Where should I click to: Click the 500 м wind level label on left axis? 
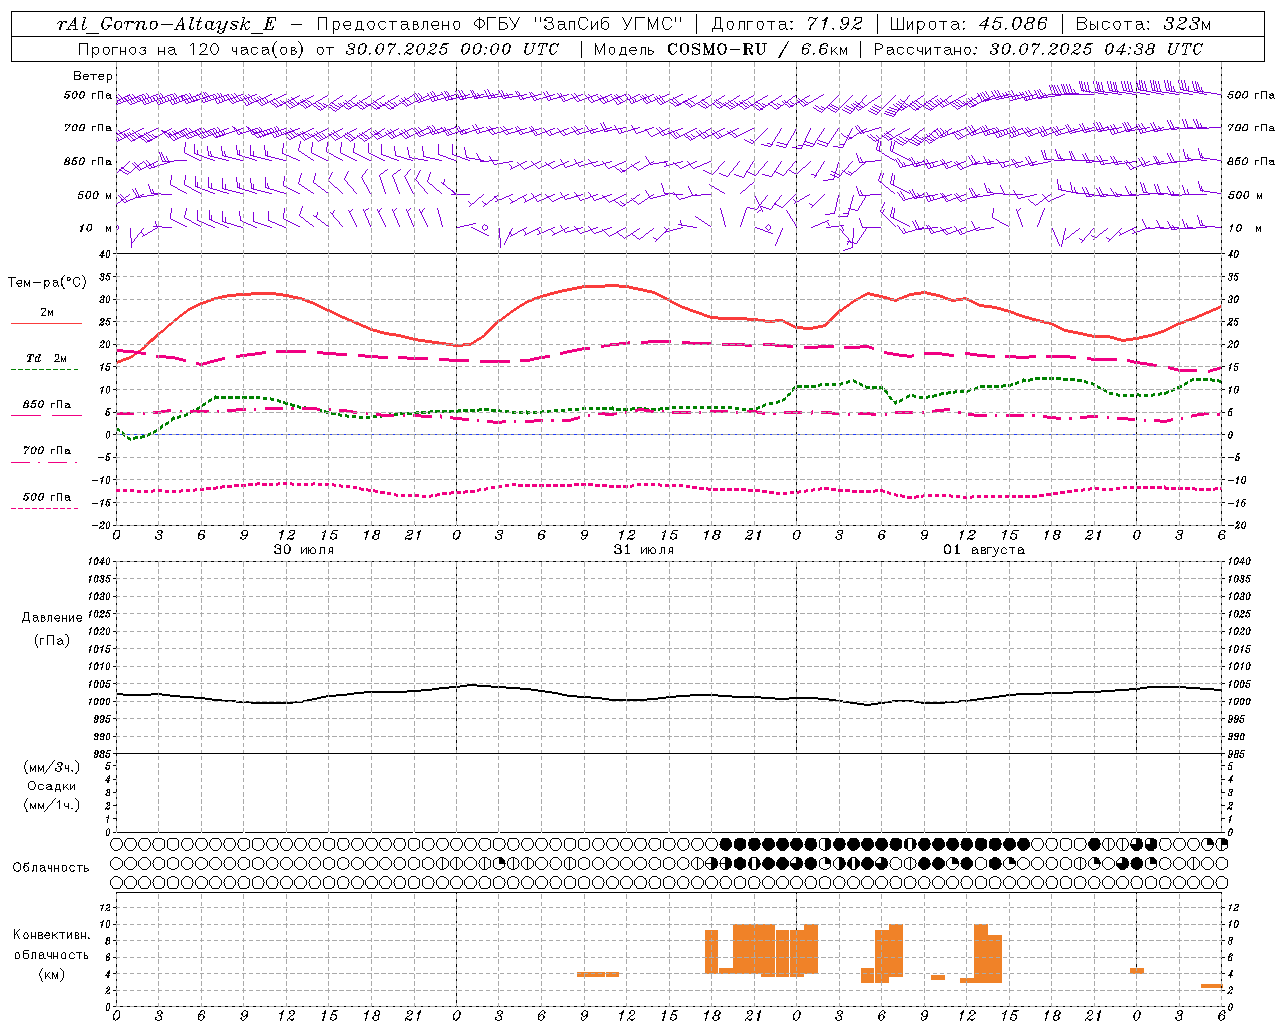pos(94,195)
